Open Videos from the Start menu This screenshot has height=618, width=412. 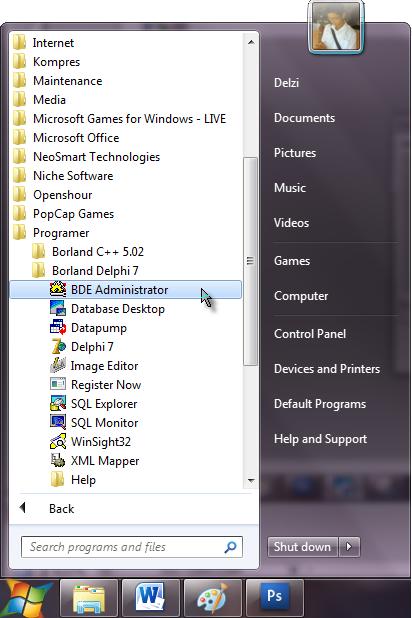click(x=291, y=223)
